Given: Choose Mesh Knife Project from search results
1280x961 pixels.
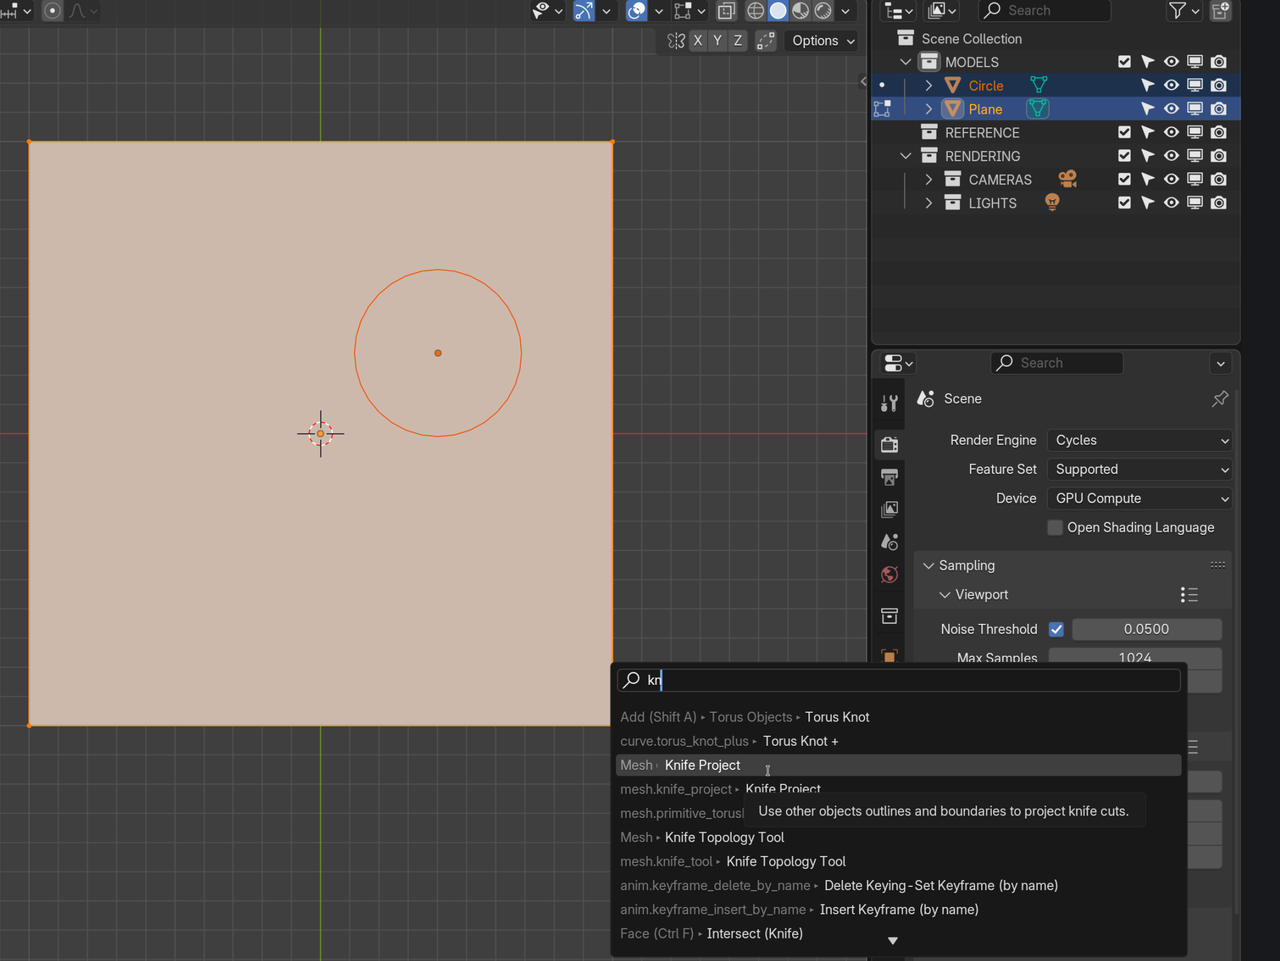Looking at the screenshot, I should [702, 766].
